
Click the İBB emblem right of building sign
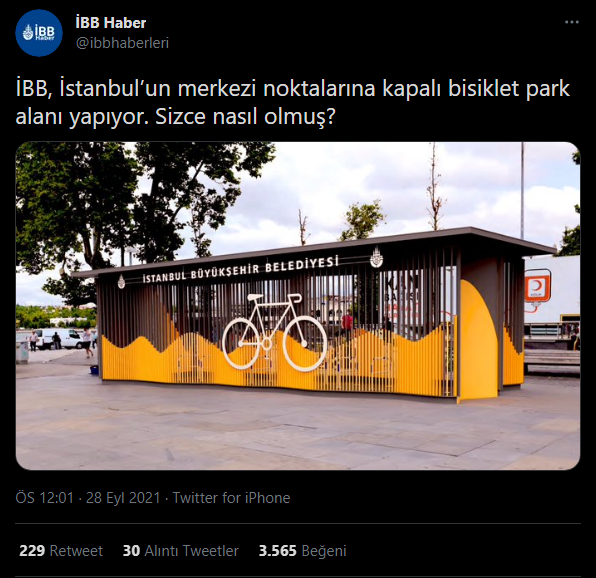(x=376, y=257)
